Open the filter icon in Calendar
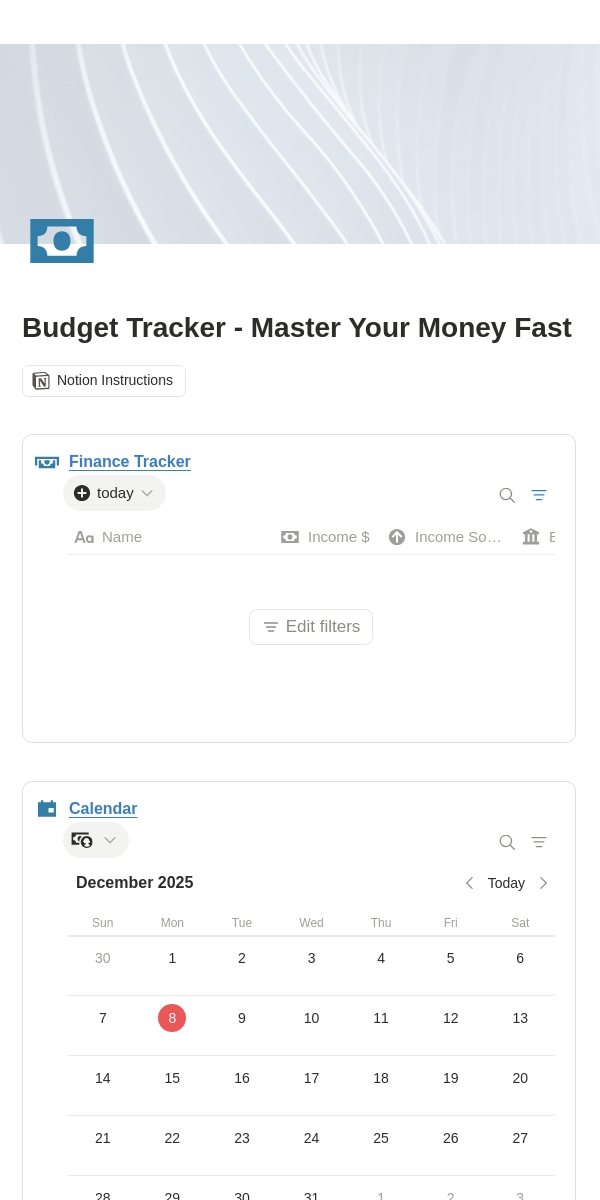Viewport: 600px width, 1200px height. [x=539, y=842]
